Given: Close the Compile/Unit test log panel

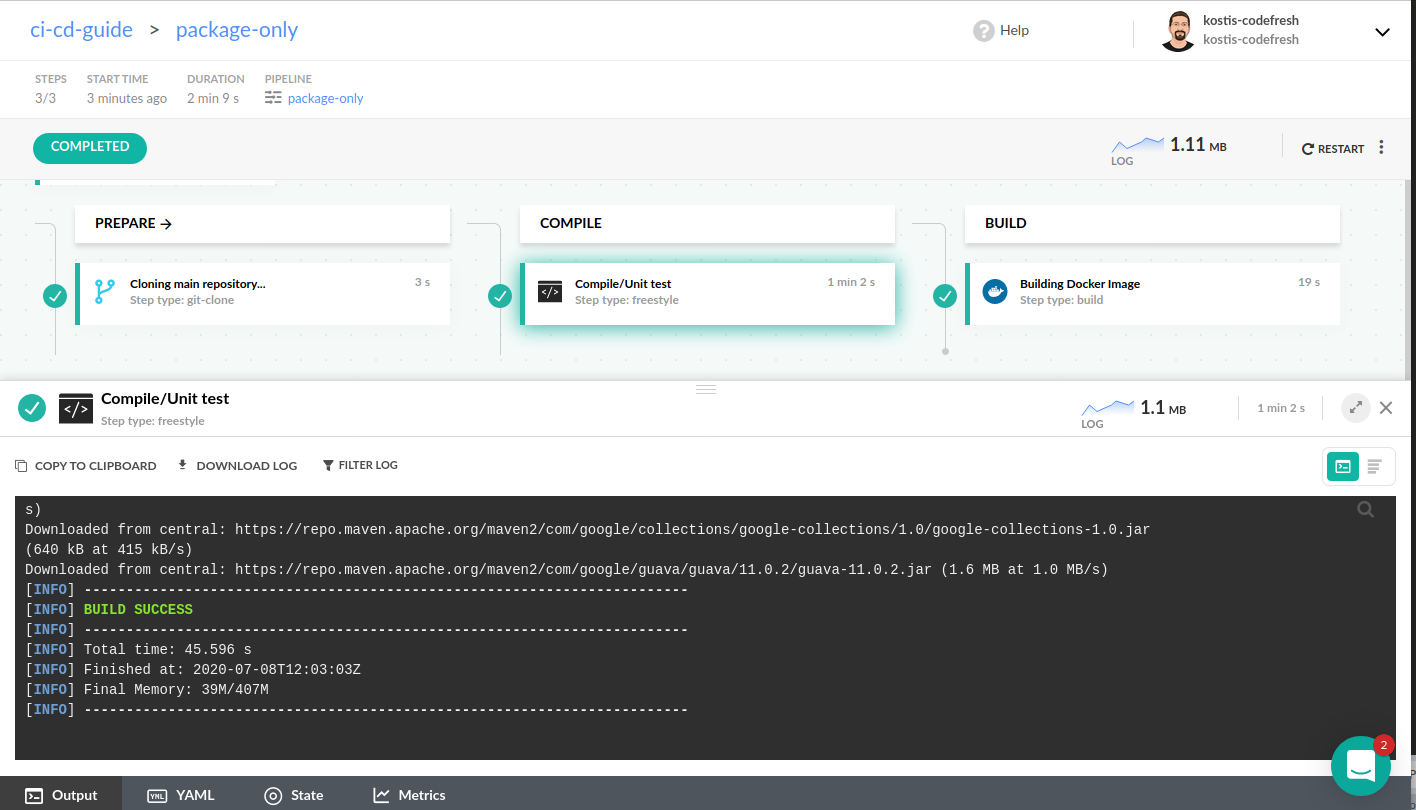Looking at the screenshot, I should (x=1386, y=408).
